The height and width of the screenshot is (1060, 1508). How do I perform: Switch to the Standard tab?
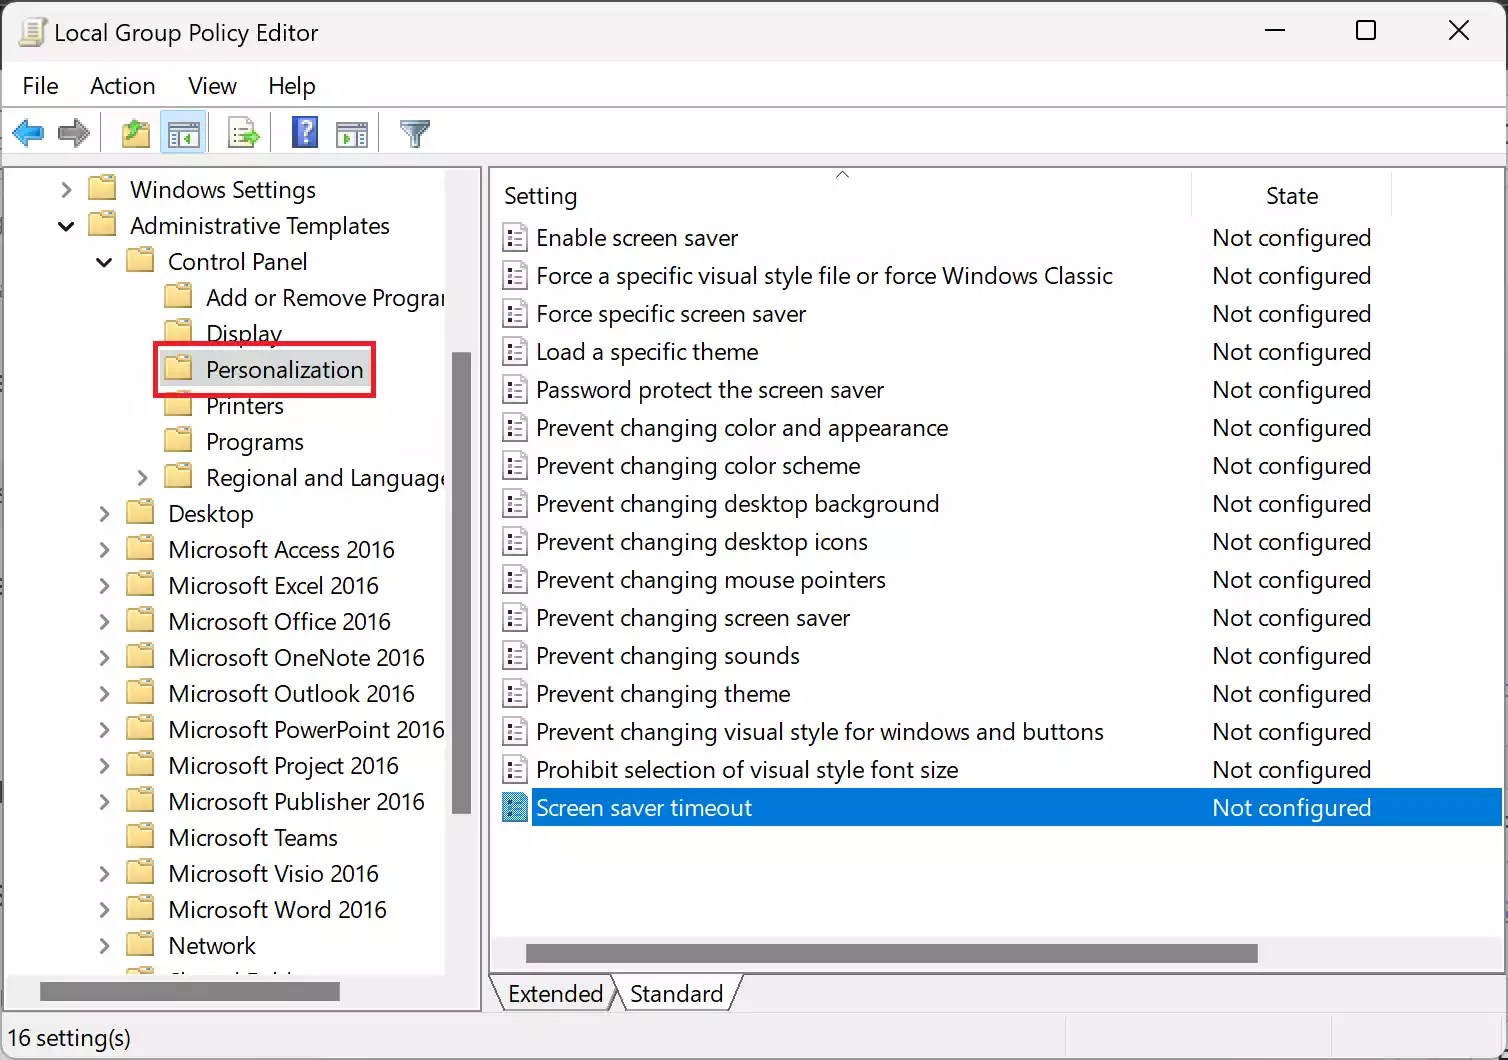point(676,993)
